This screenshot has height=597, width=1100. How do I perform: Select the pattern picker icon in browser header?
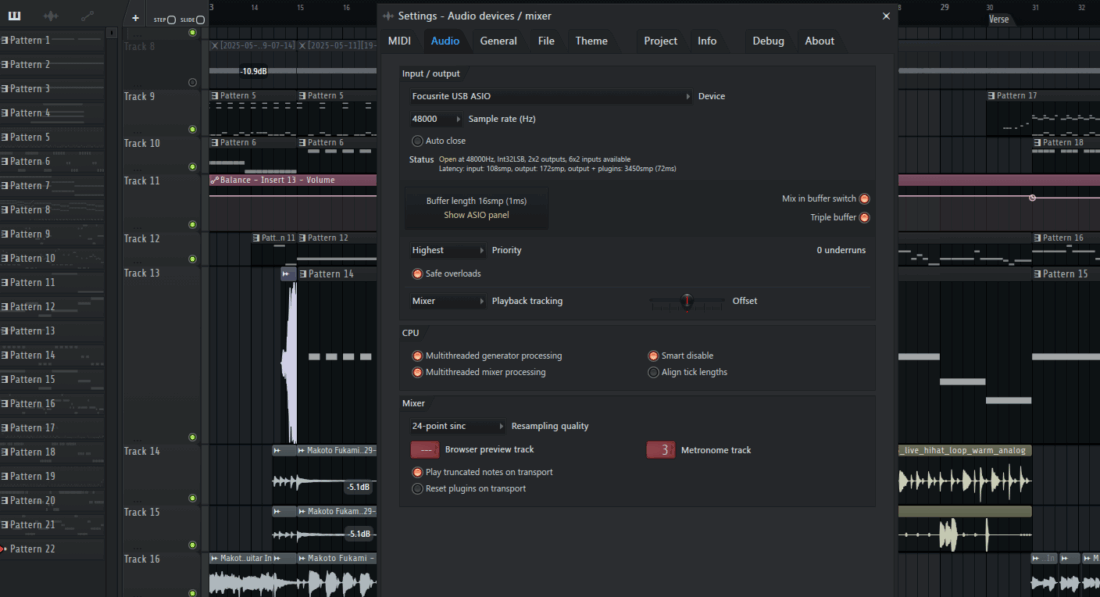[x=15, y=17]
